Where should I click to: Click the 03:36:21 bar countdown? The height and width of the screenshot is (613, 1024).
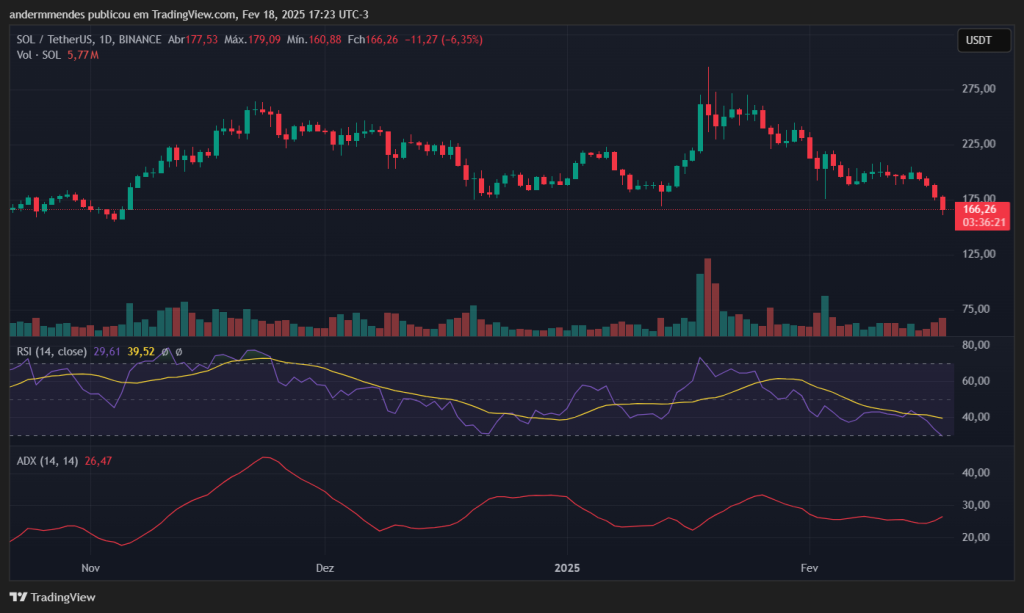tap(984, 223)
